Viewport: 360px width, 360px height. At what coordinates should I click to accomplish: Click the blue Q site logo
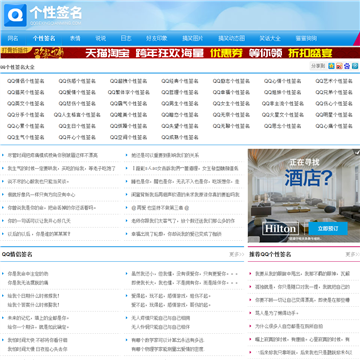point(15,15)
